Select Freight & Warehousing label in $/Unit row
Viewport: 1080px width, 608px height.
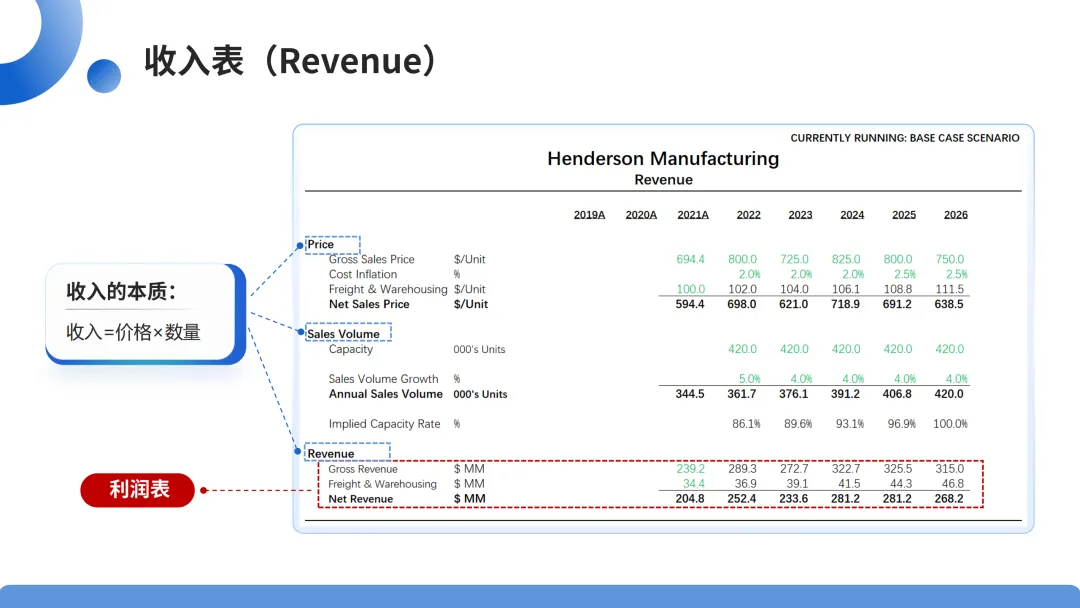tap(388, 289)
